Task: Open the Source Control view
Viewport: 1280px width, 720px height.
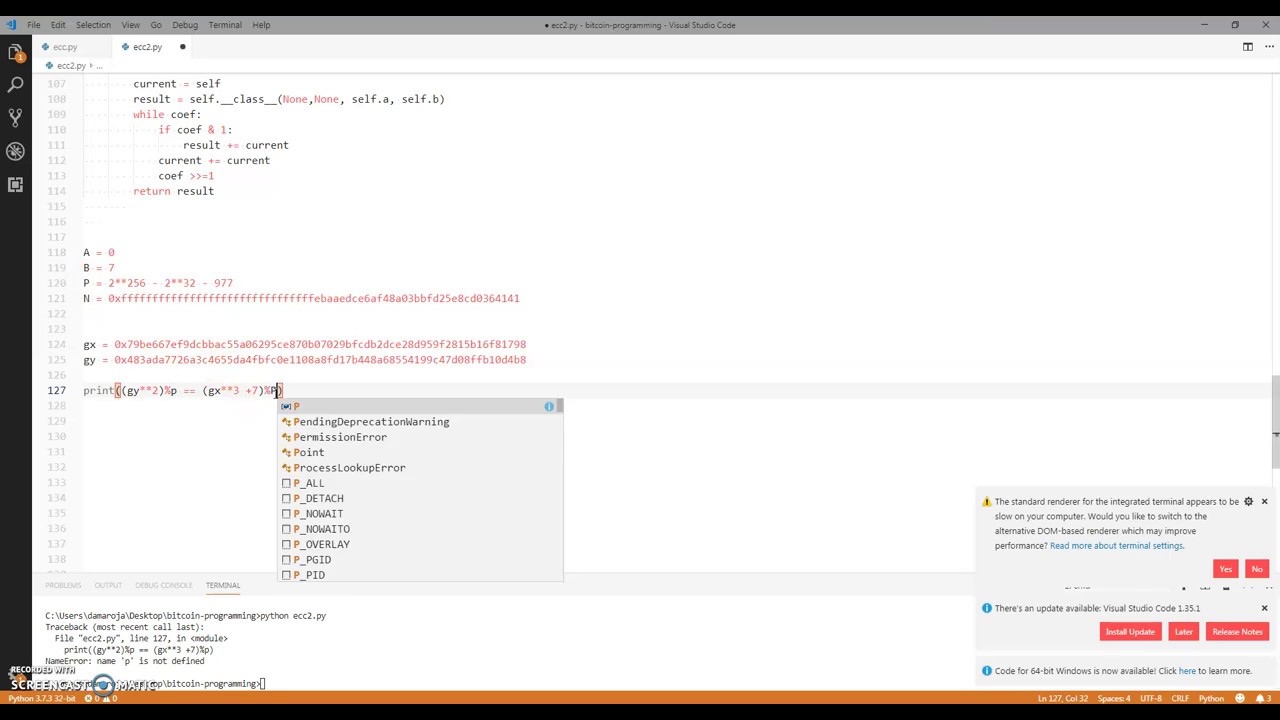Action: [15, 118]
